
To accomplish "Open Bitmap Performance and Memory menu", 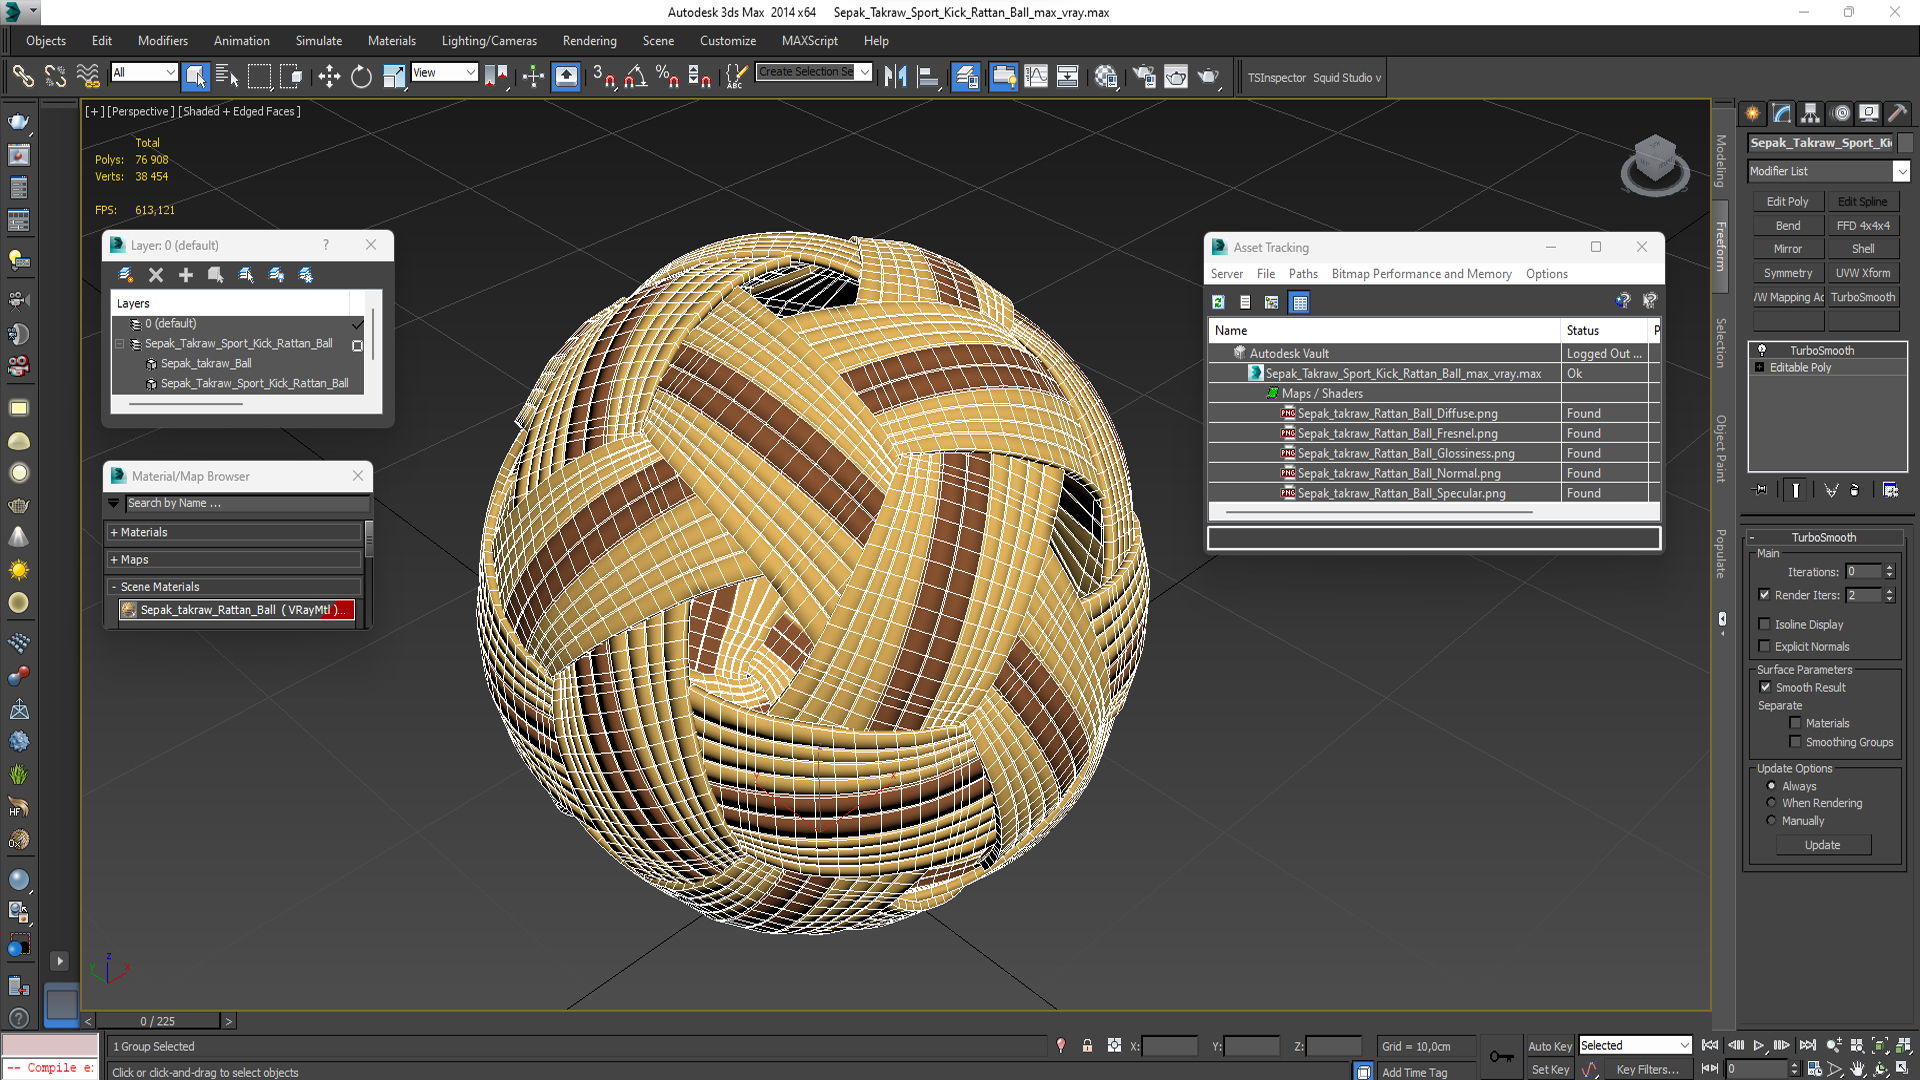I will 1421,274.
